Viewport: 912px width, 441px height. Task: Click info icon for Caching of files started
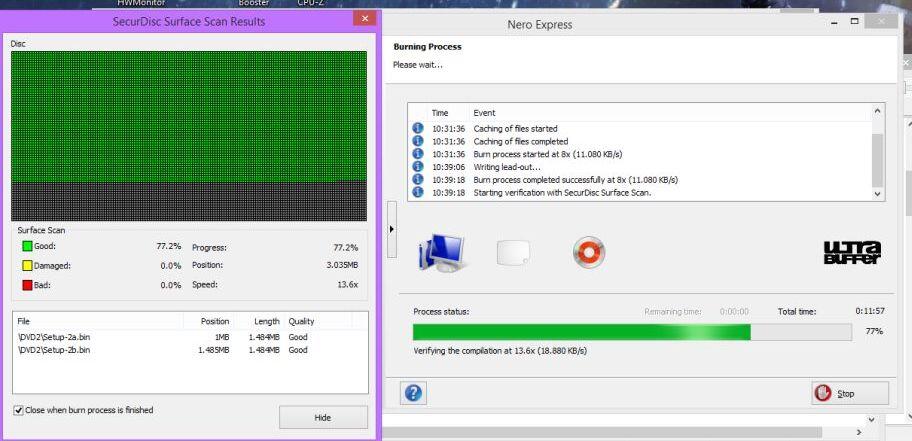point(418,128)
